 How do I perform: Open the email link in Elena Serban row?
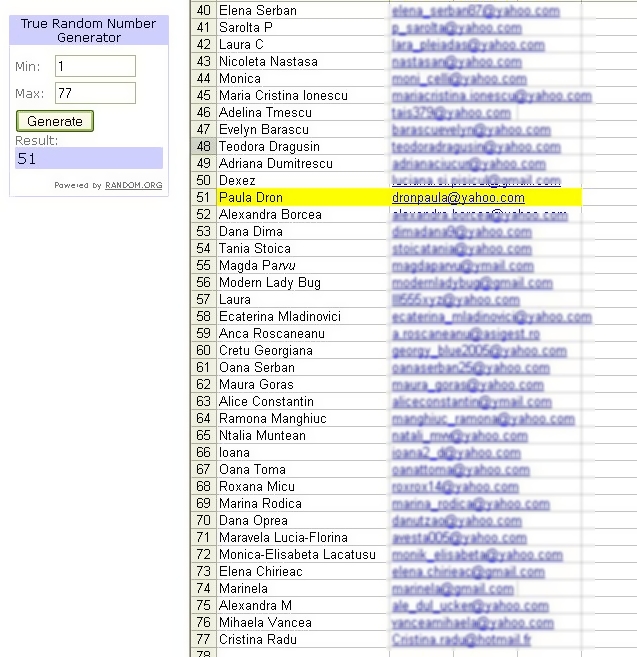click(476, 11)
